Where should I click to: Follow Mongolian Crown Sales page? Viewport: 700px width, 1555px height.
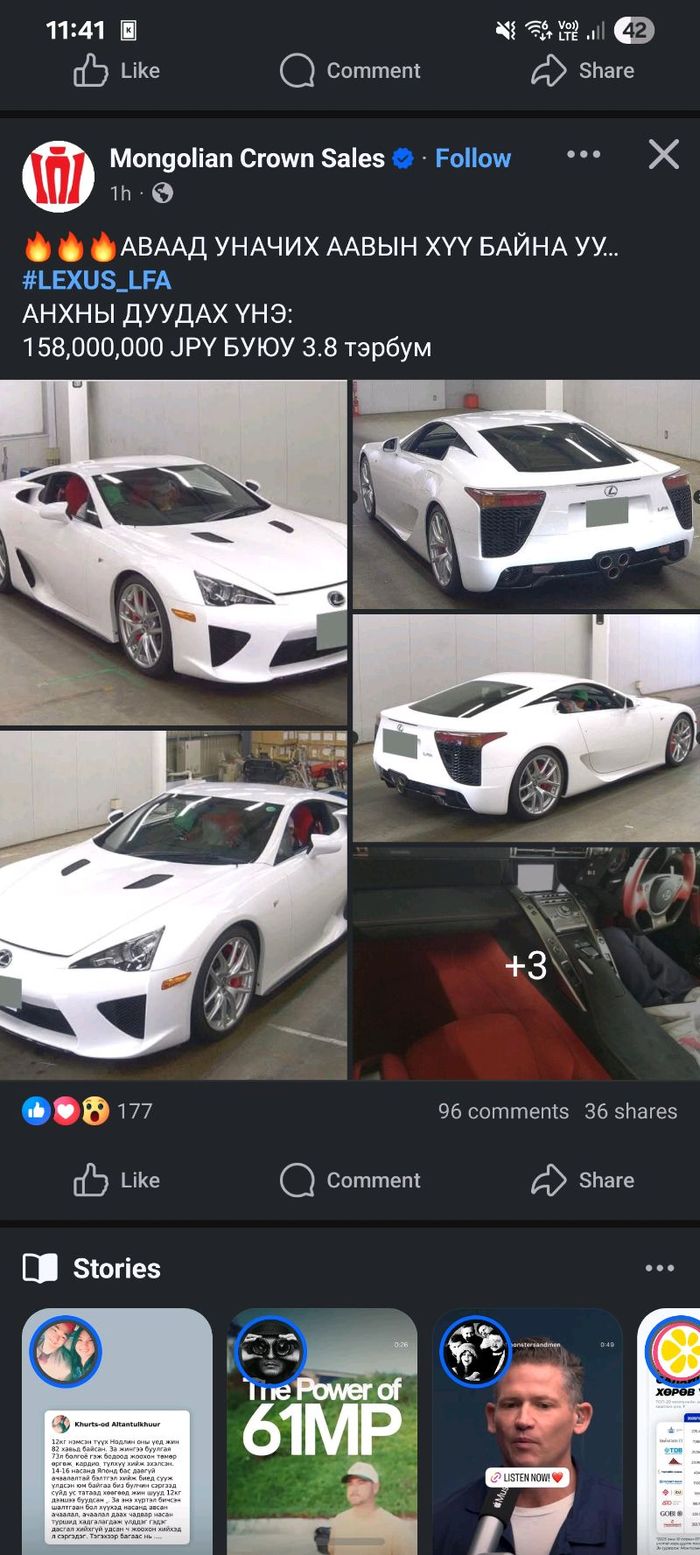pos(472,158)
